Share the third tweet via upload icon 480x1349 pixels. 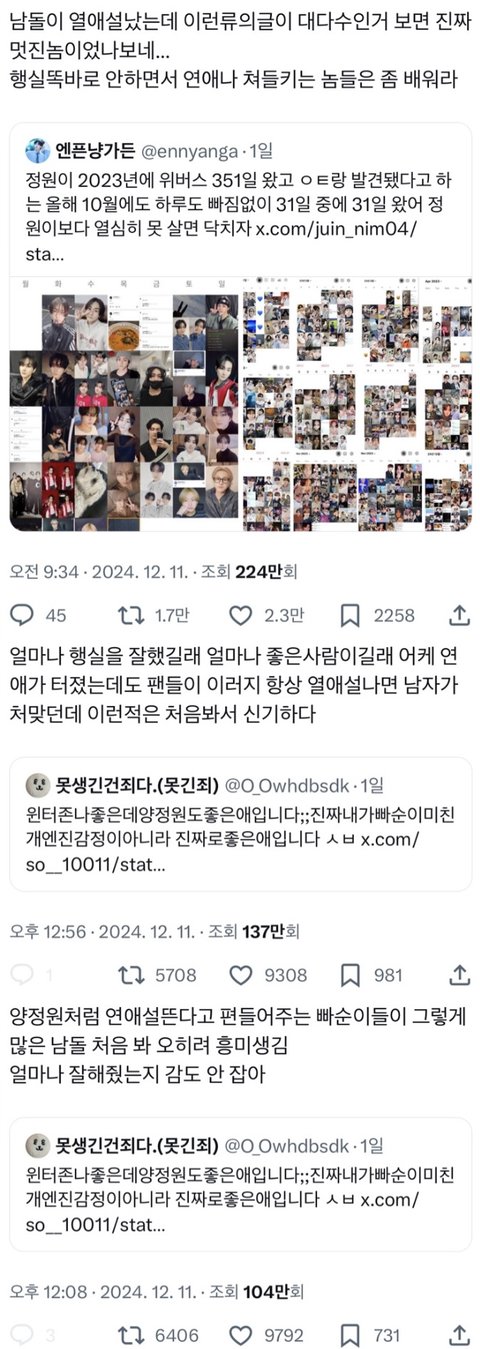[459, 1334]
